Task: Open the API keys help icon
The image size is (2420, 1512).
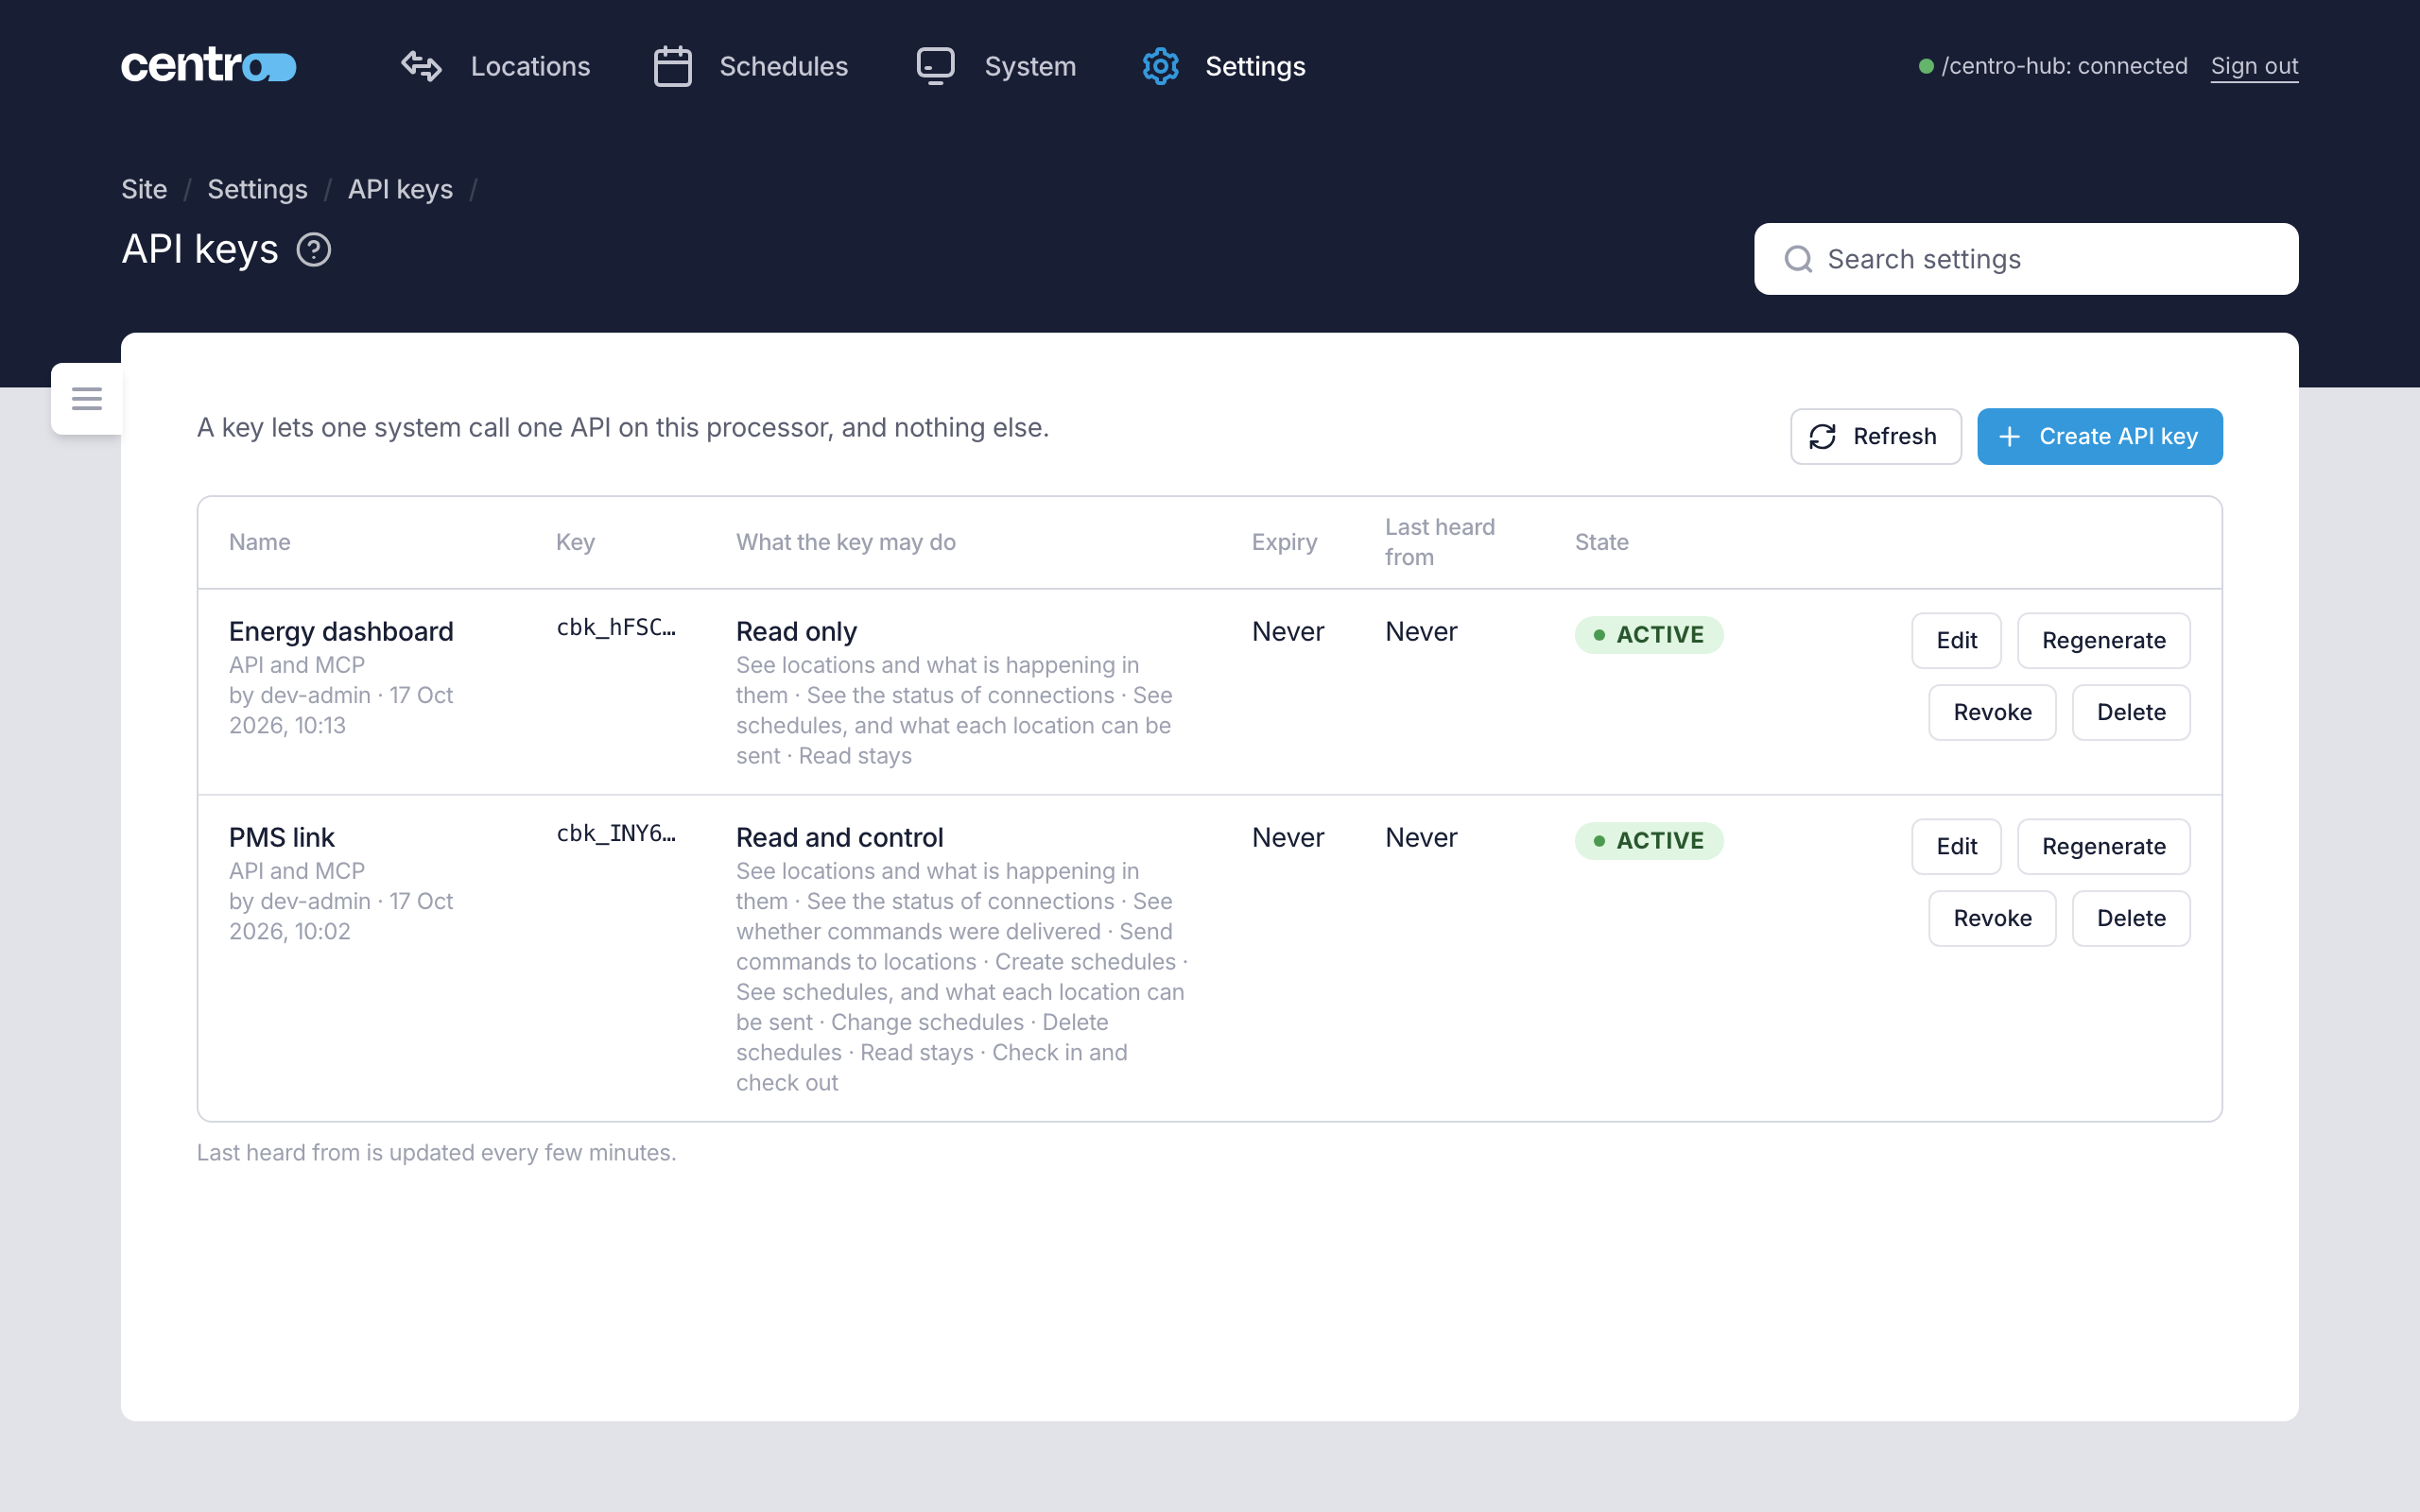Action: [314, 249]
